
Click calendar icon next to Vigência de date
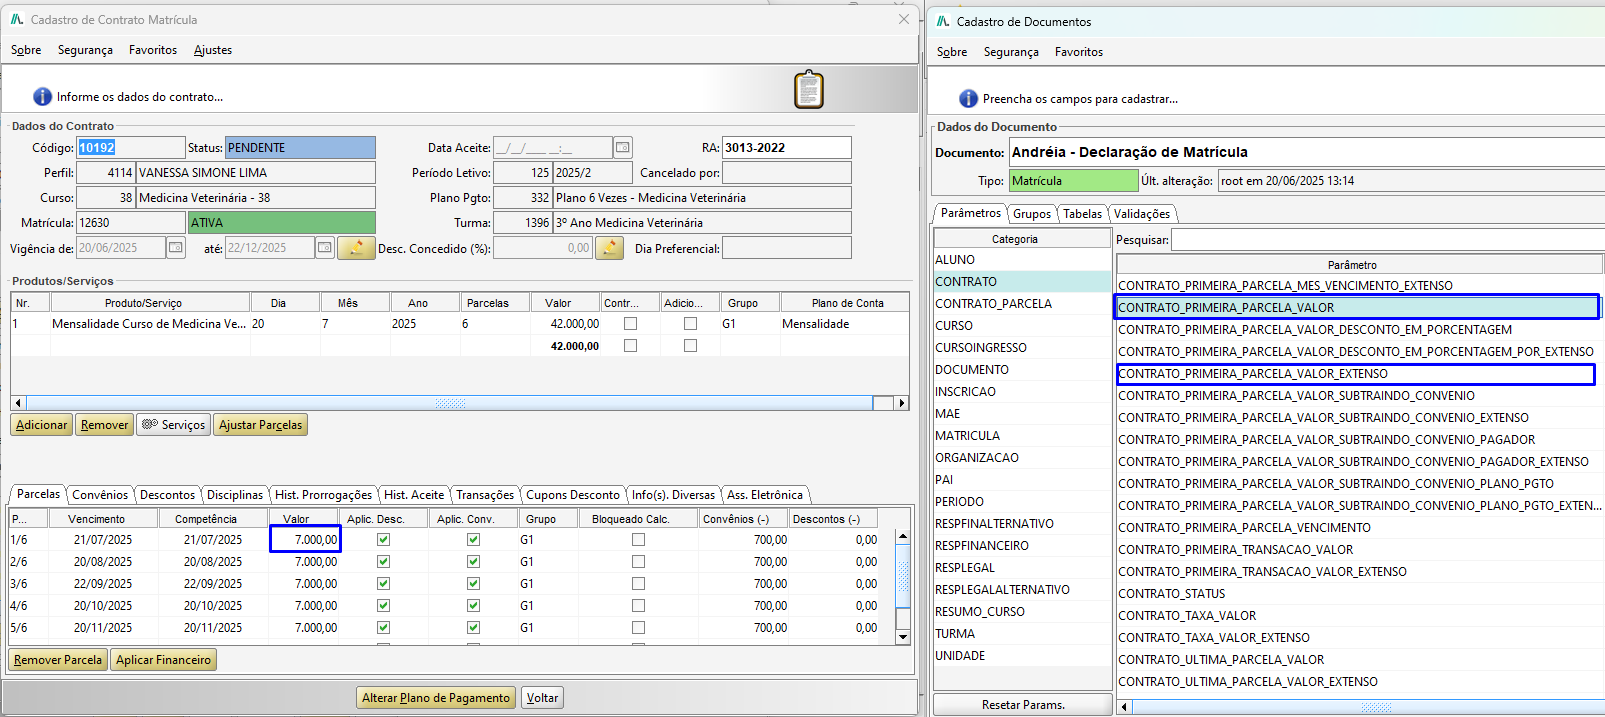176,247
